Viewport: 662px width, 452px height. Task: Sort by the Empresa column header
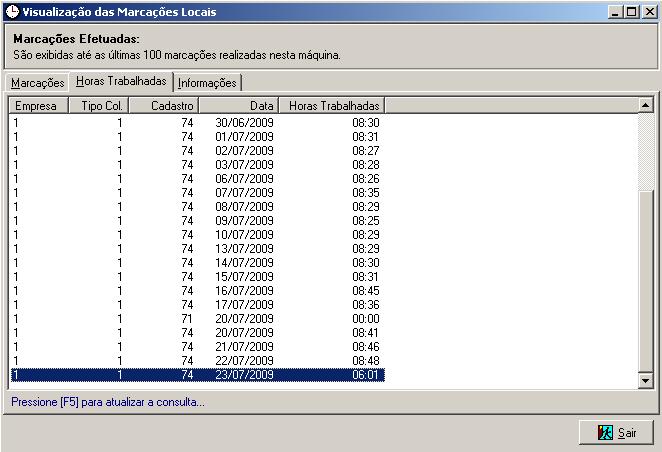39,106
